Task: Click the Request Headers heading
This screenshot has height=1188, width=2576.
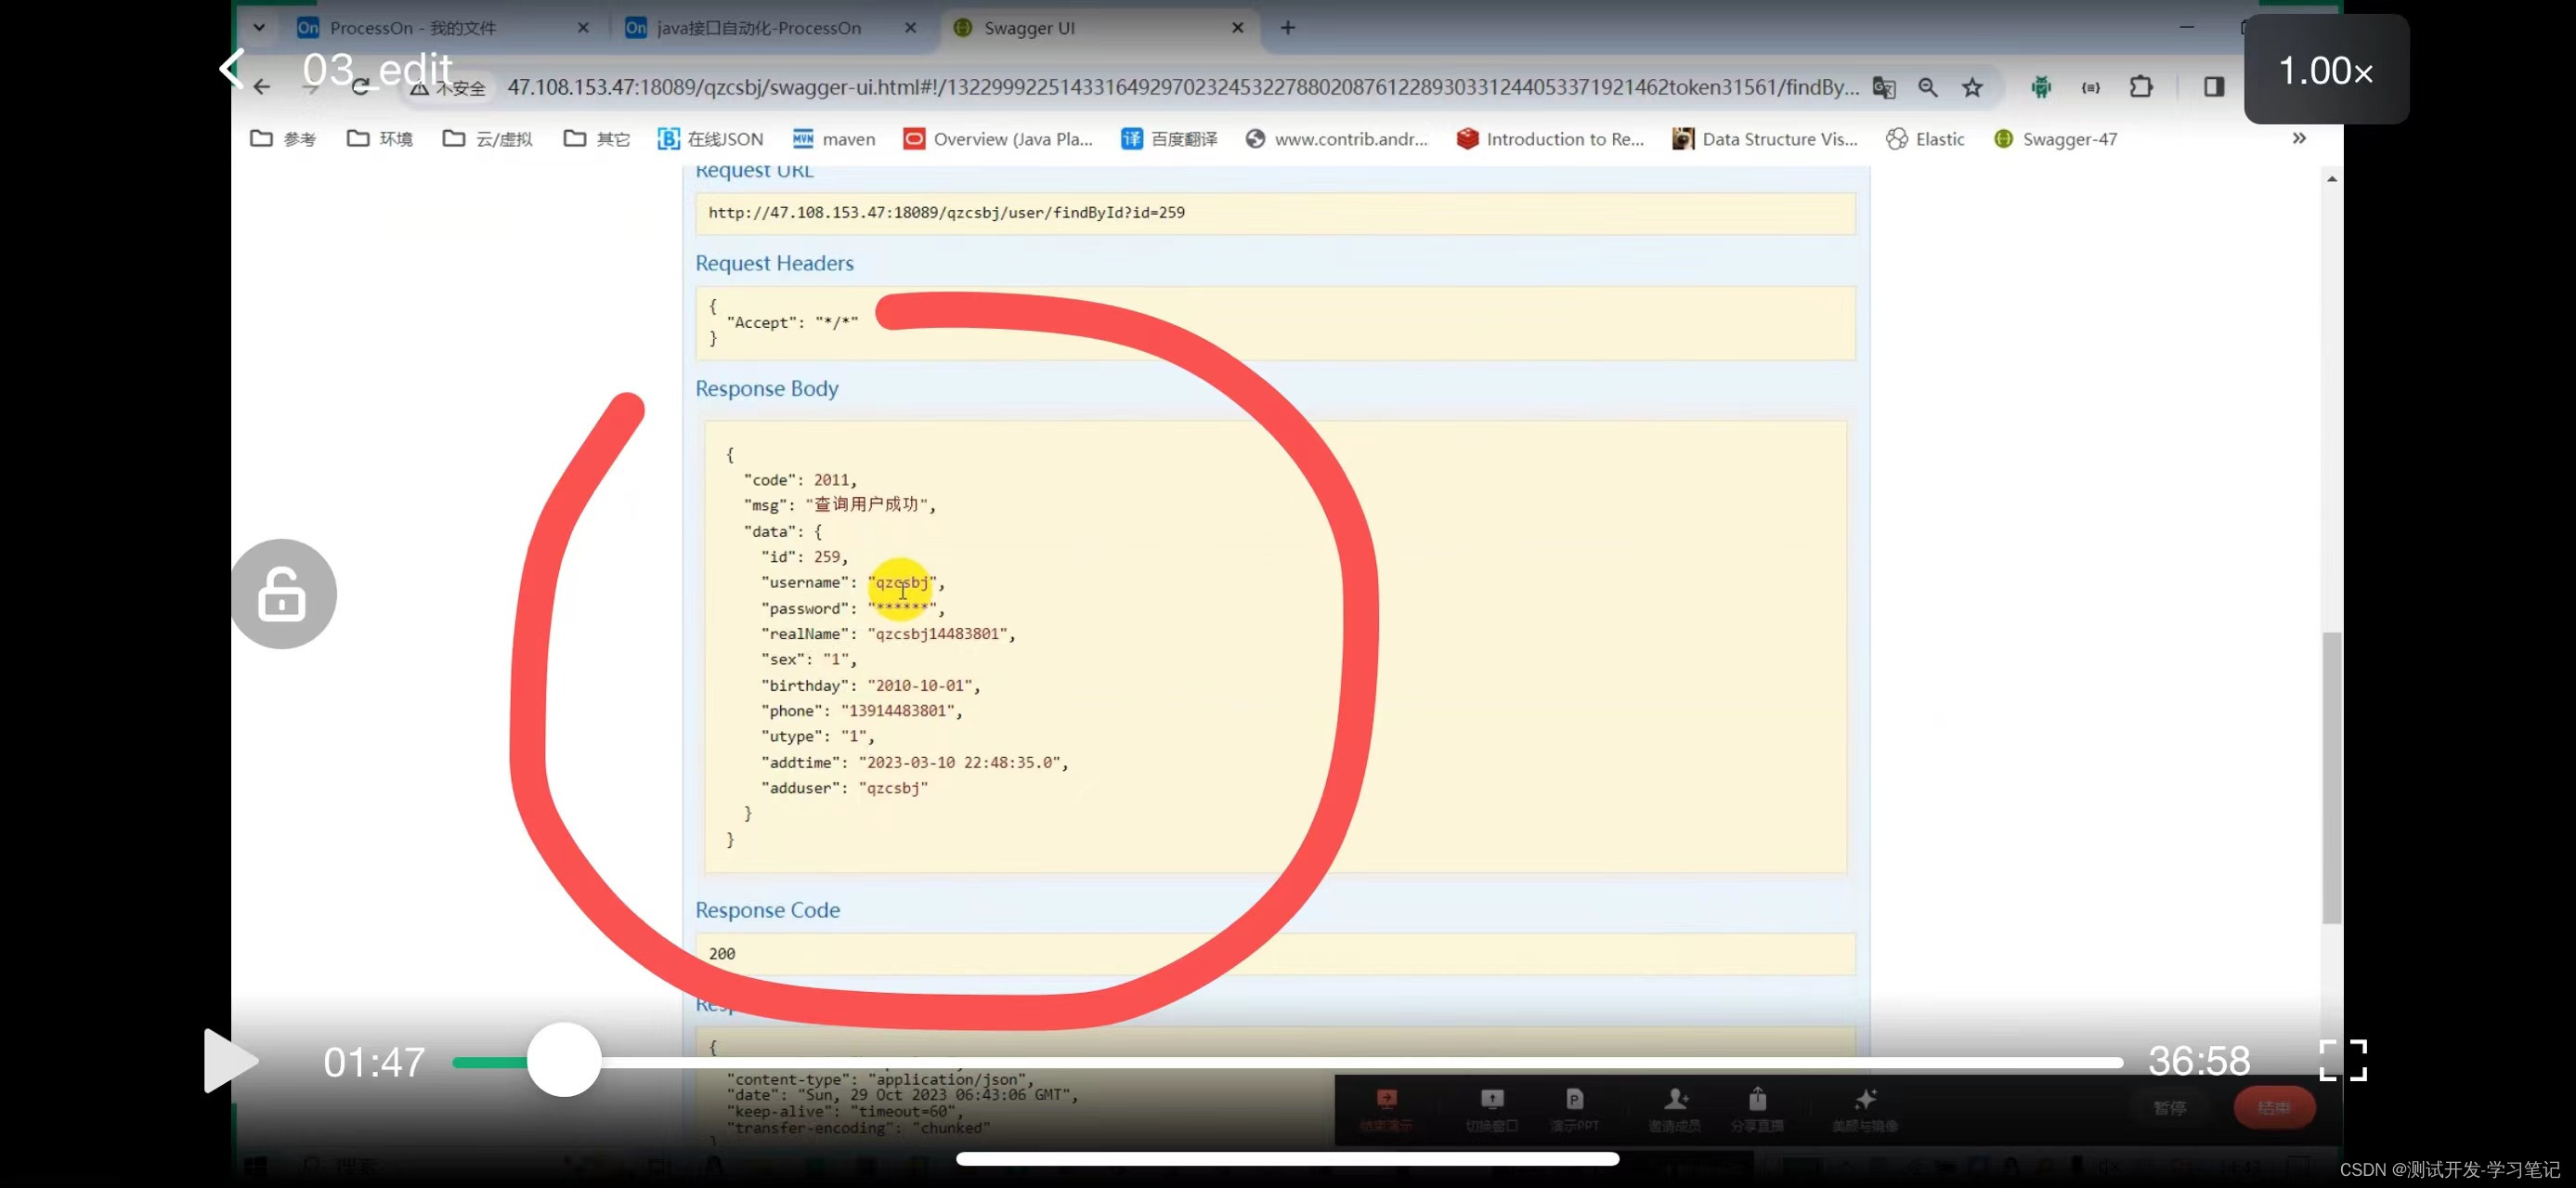Action: pos(774,263)
